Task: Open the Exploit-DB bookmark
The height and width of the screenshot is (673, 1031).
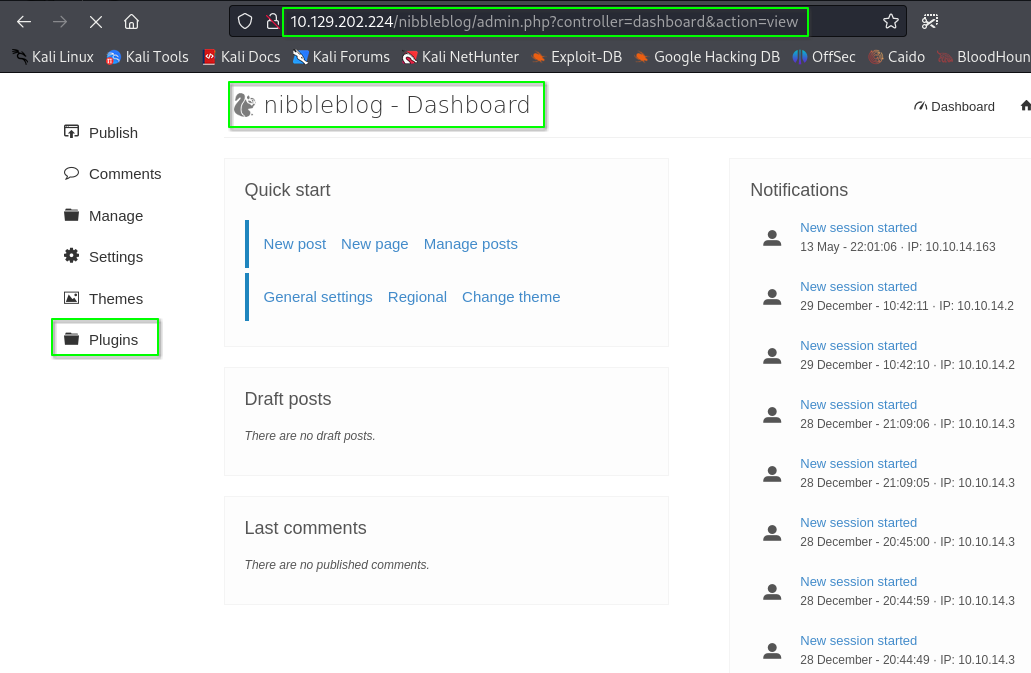Action: tap(577, 57)
